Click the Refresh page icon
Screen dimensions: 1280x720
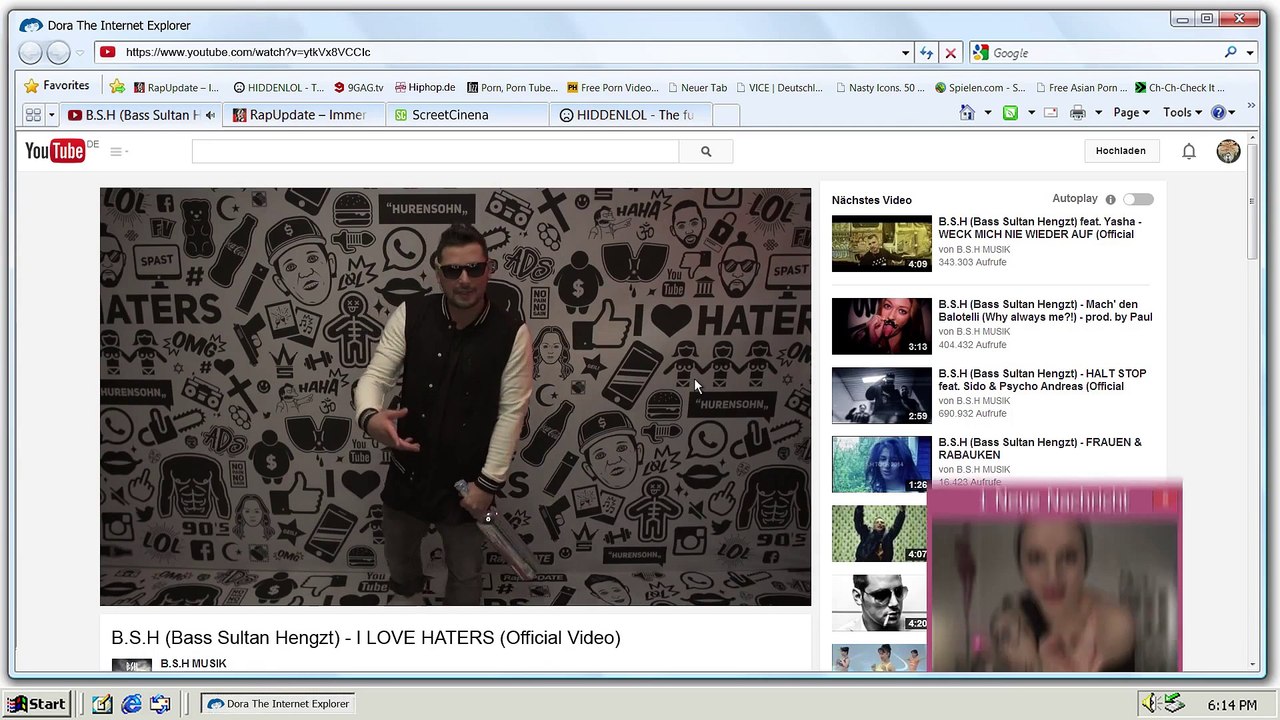[x=927, y=53]
